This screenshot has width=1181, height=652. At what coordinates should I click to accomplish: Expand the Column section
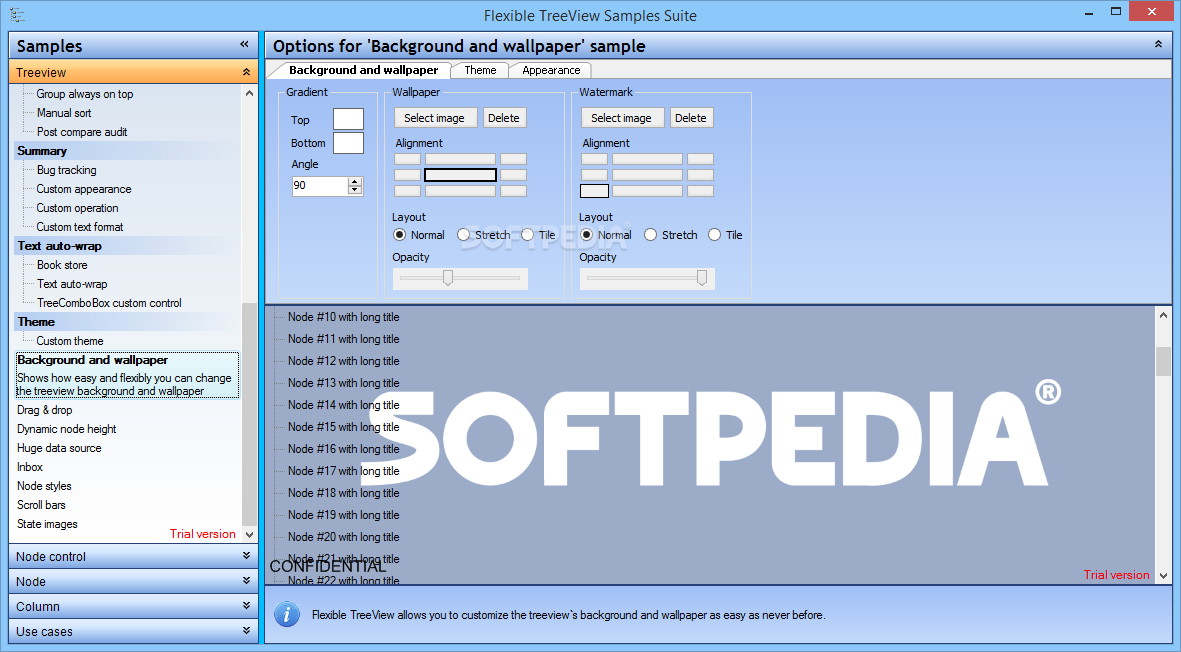(x=246, y=605)
